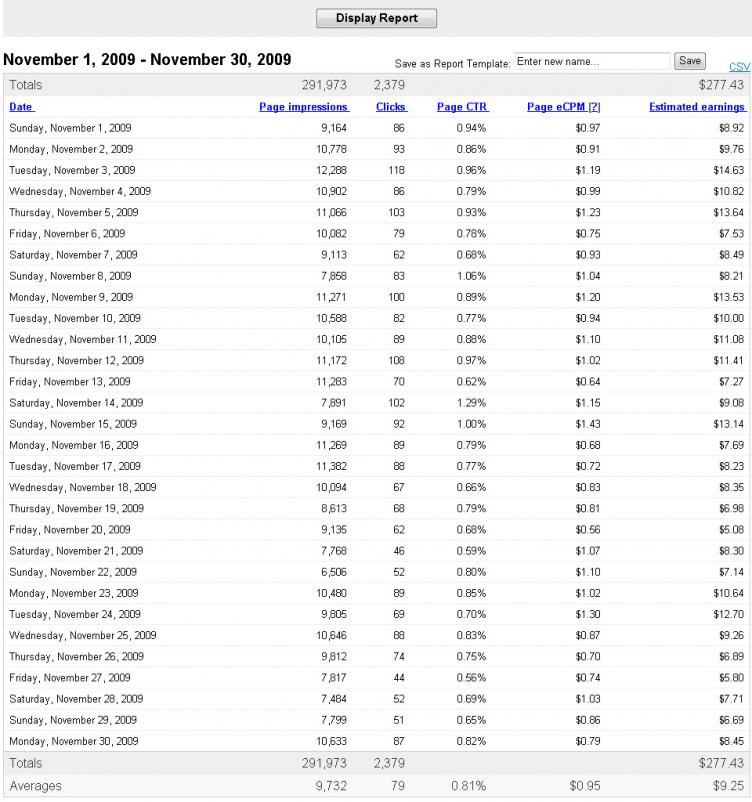The height and width of the screenshot is (802, 752).
Task: Sort by Page impressions column
Action: (303, 107)
